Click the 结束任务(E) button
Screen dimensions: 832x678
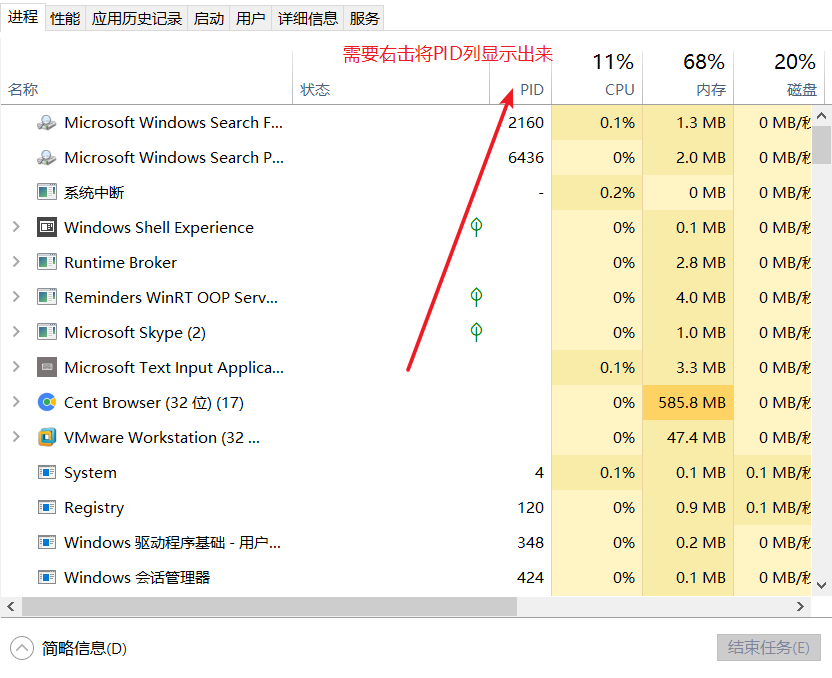point(768,647)
